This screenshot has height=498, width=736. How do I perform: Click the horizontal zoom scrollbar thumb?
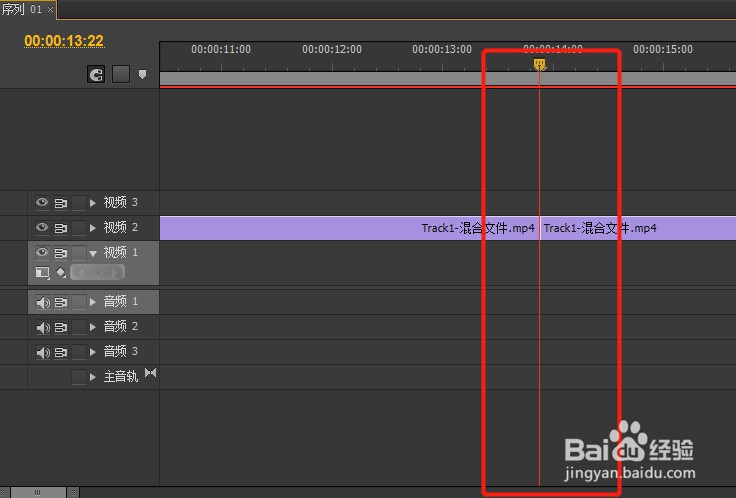[x=38, y=492]
